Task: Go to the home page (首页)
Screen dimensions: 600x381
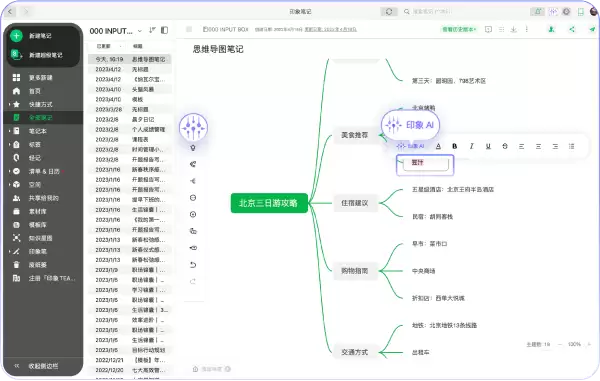Action: (35, 91)
